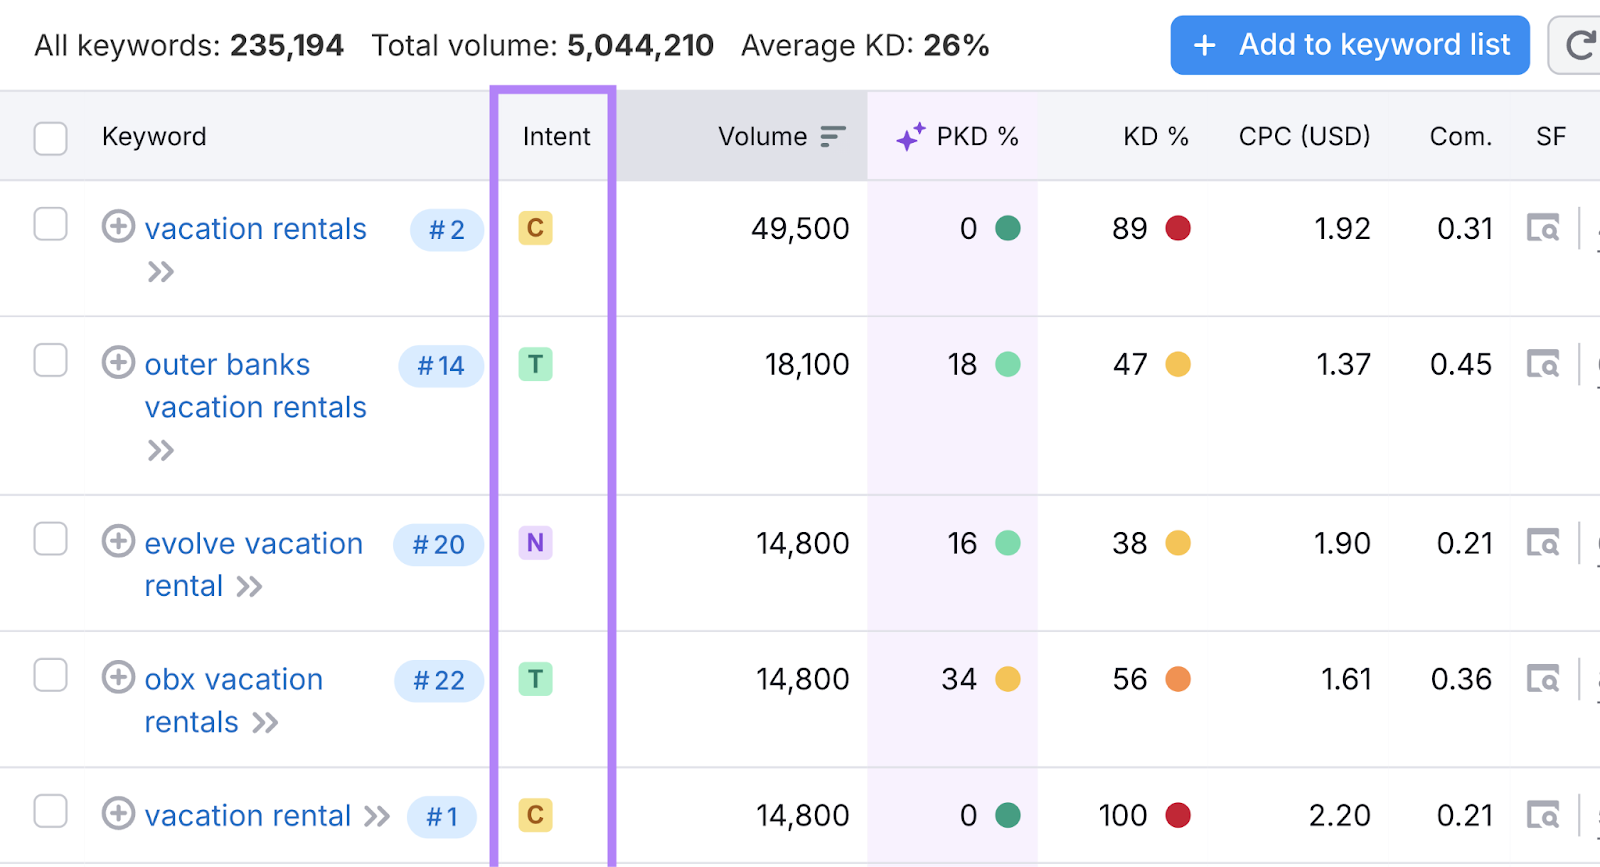Screen dimensions: 1600x867
Task: Click the refresh icon button
Action: point(1578,45)
